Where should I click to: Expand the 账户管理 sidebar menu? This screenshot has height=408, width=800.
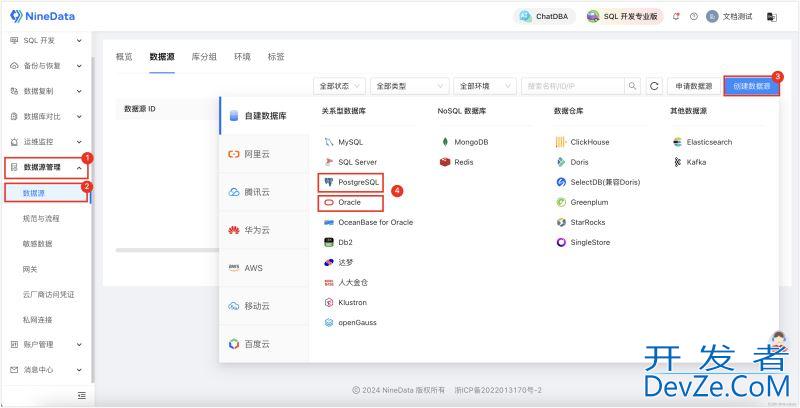46,345
